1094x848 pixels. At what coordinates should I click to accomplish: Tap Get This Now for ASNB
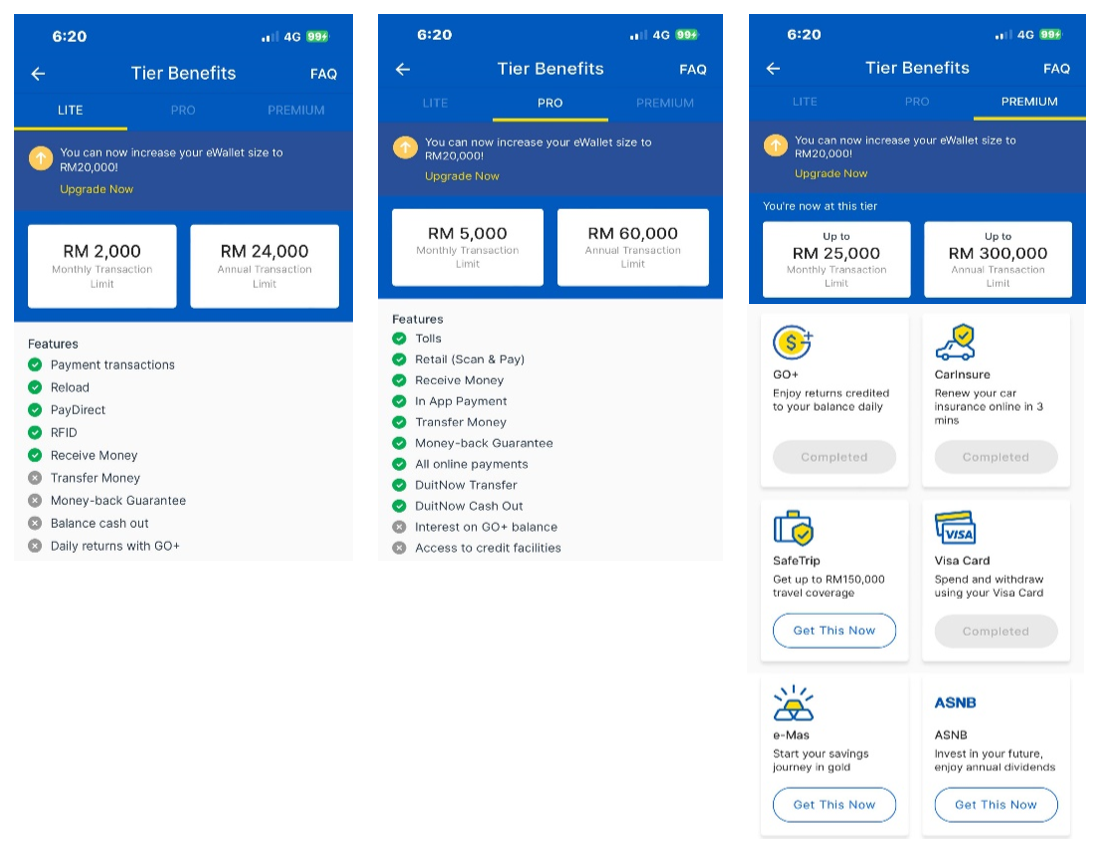(x=995, y=805)
